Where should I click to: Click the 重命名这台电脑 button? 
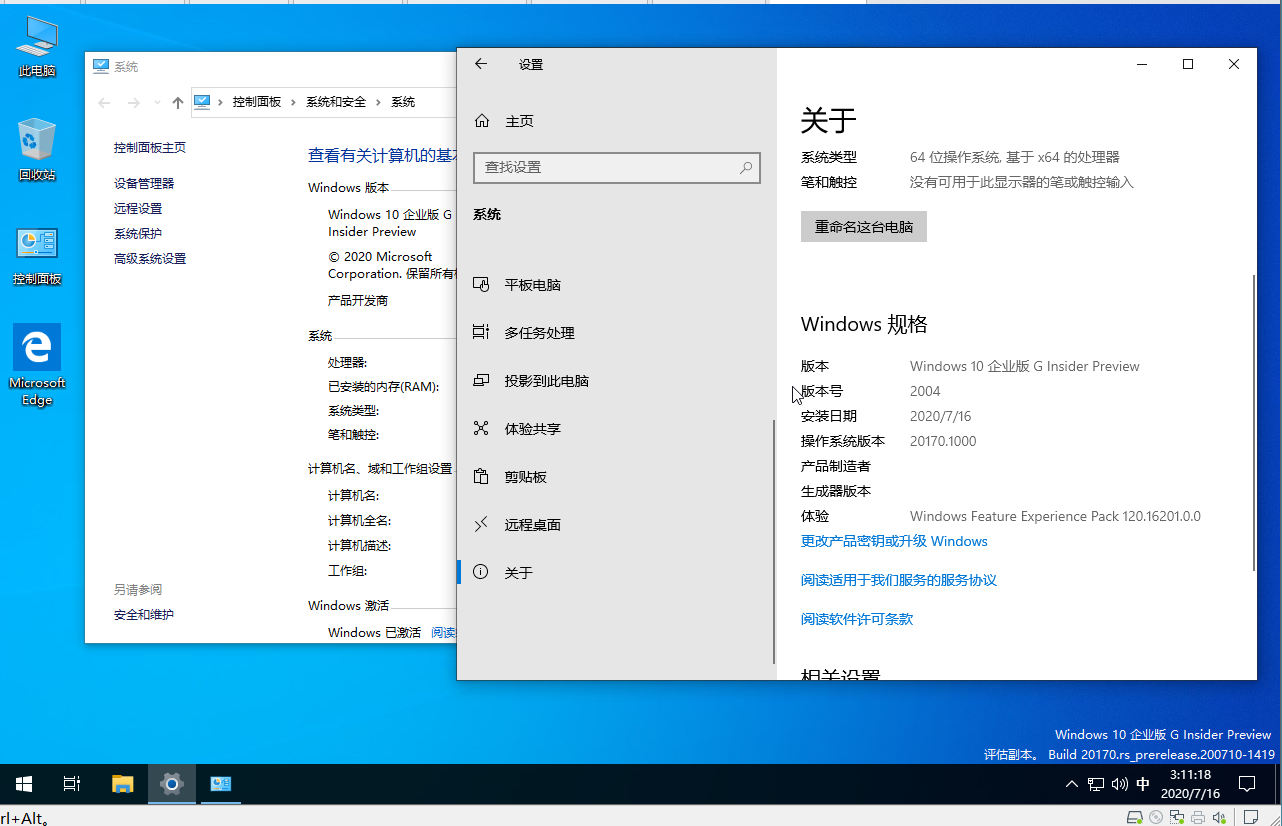click(x=864, y=227)
